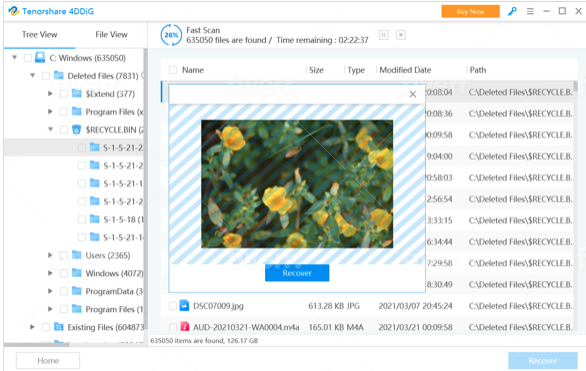Click the Tenorshare 4DDiG logo icon

pos(13,11)
